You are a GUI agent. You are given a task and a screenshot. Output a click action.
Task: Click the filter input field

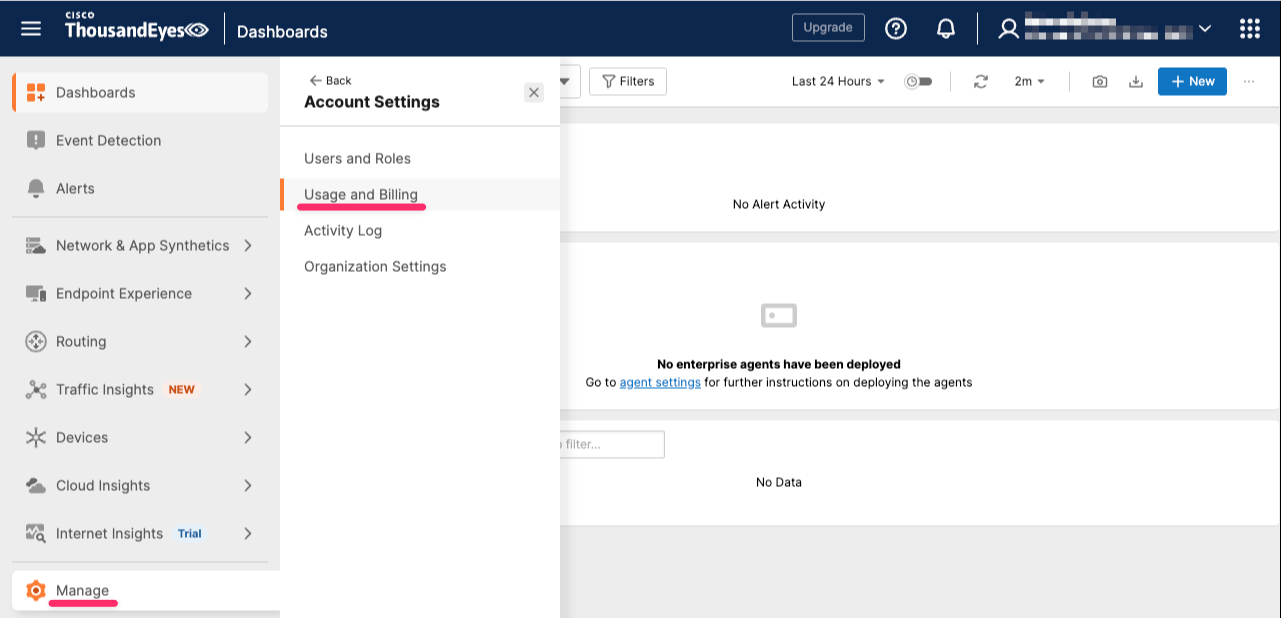612,444
